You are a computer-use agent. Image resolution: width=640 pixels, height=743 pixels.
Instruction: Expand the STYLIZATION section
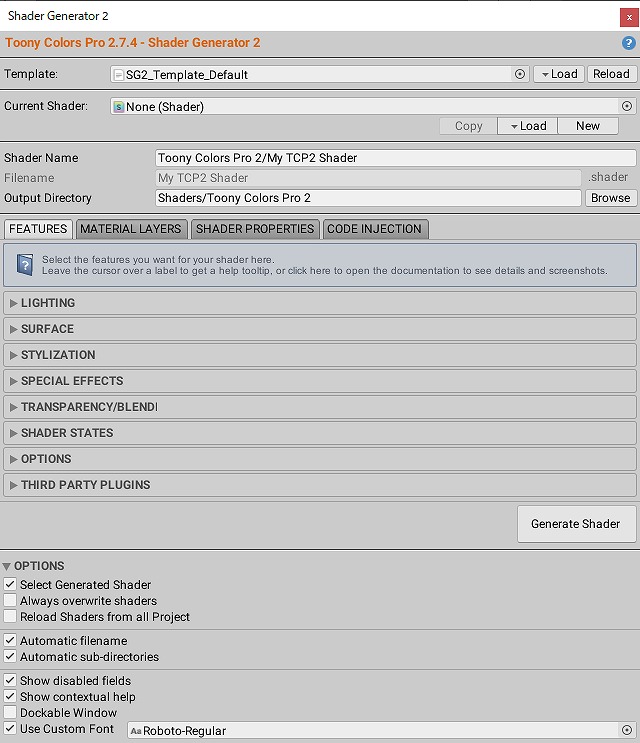(x=320, y=355)
